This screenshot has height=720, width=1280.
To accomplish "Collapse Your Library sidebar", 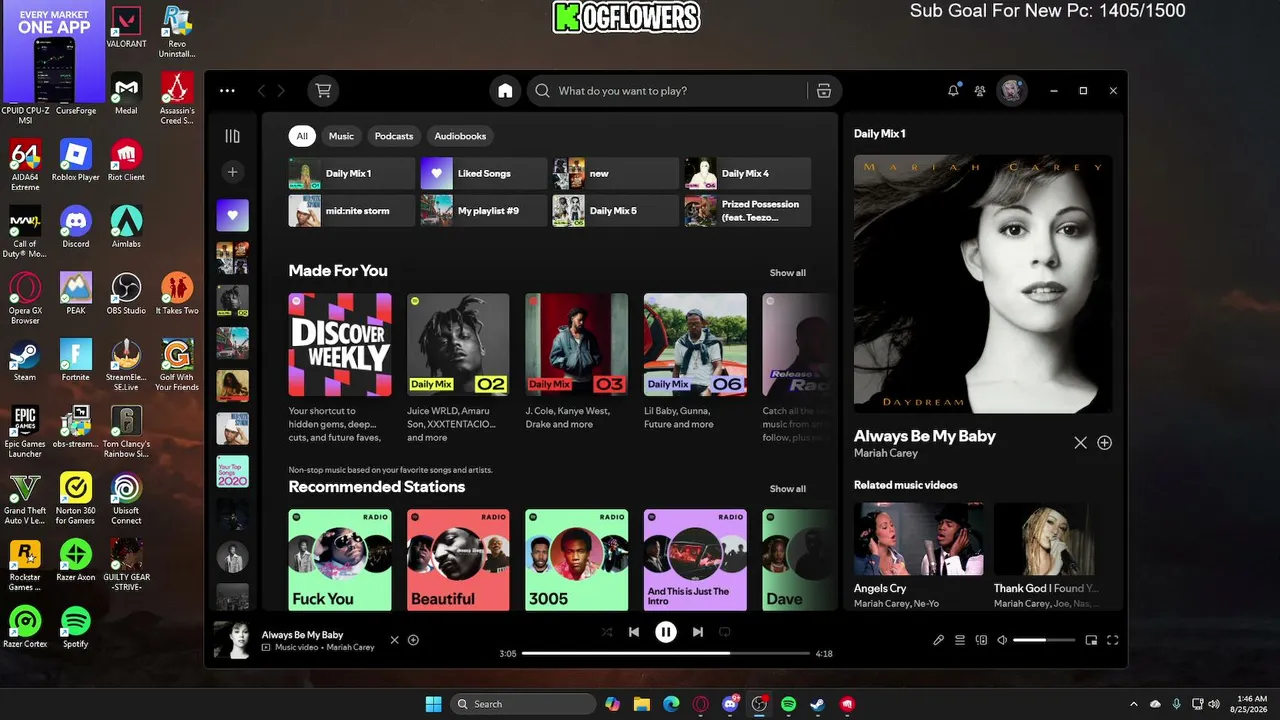I will (x=232, y=136).
